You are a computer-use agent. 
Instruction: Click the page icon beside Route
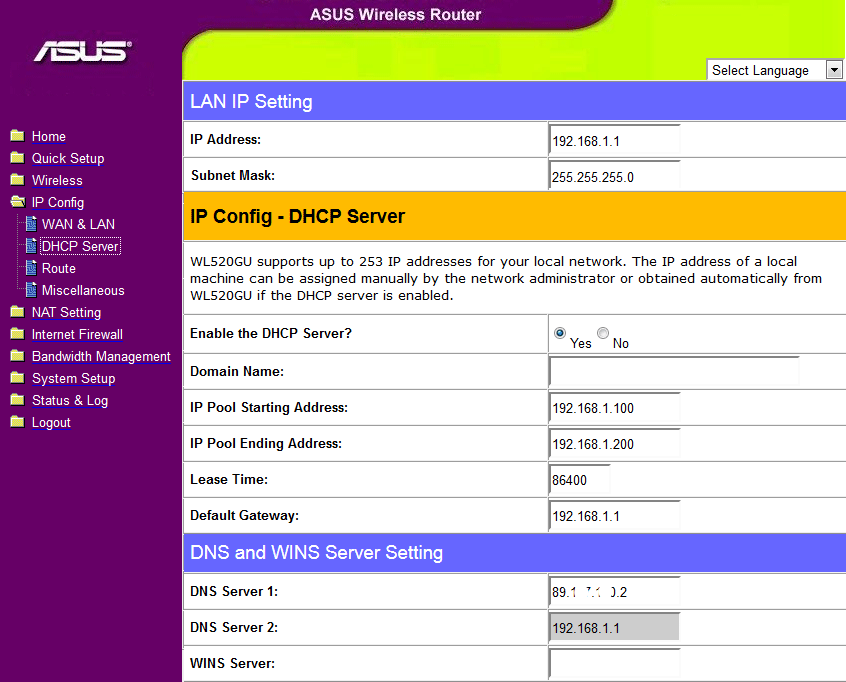(x=31, y=268)
